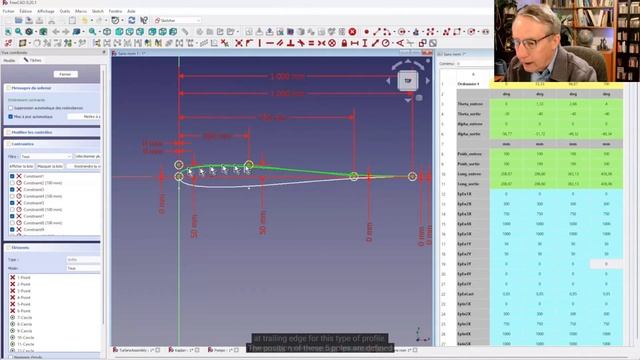The height and width of the screenshot is (360, 640).
Task: Collapse the 'Messages du solveur' section
Action: pos(52,88)
